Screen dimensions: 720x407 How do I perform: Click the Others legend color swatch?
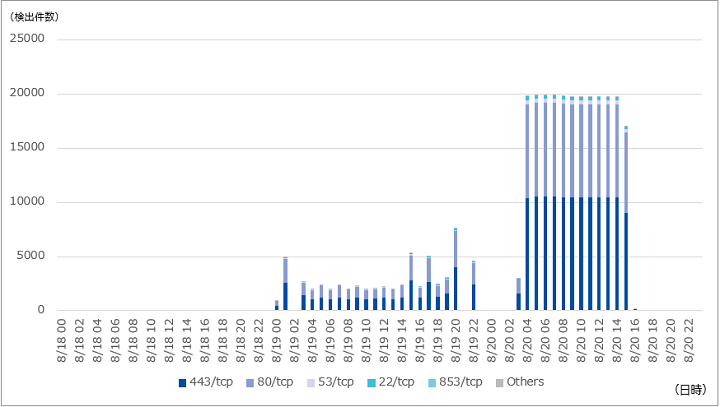tap(500, 383)
